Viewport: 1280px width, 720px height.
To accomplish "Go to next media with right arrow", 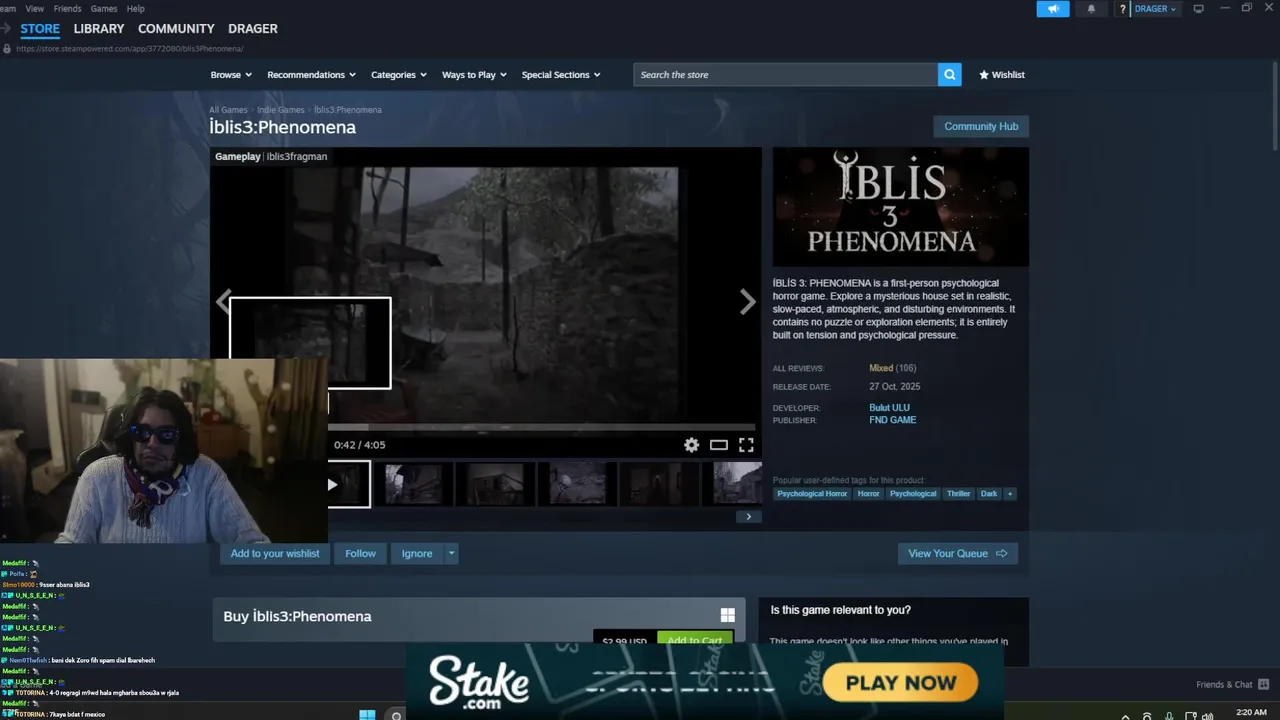I will click(747, 302).
